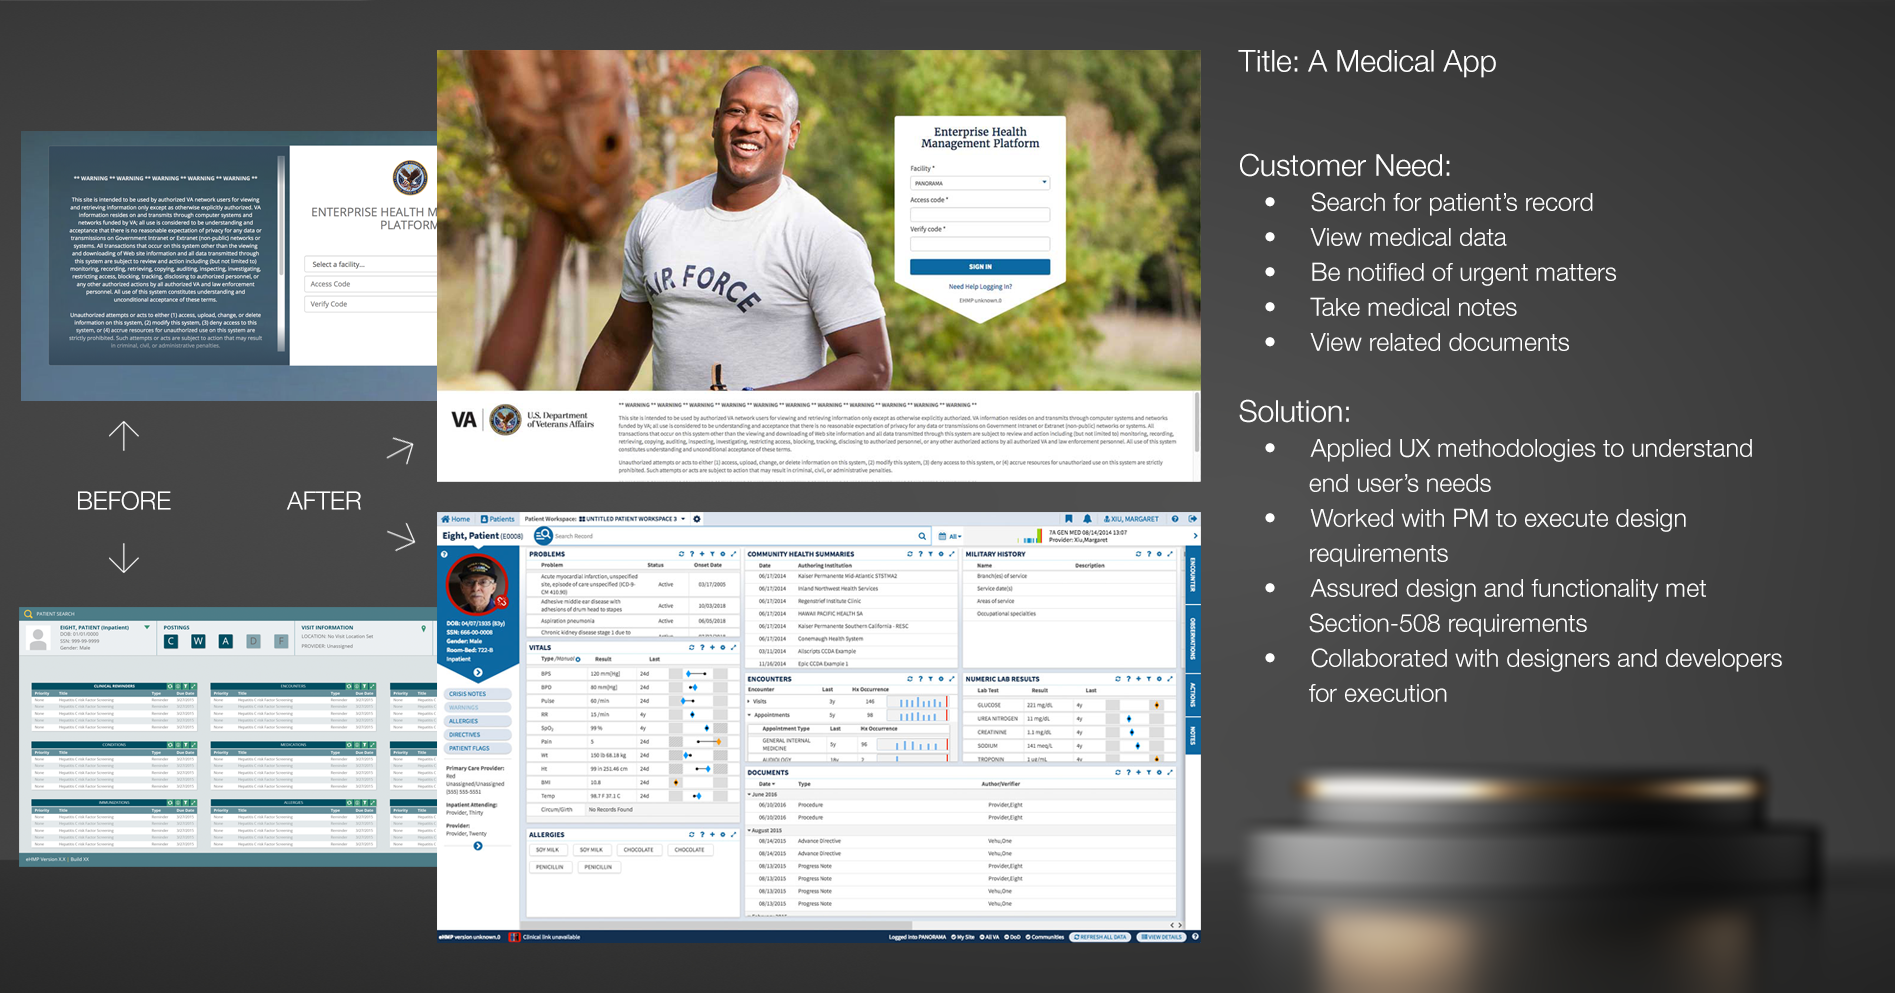Expand the Untitled Patient Workspace 3 dropdown
The image size is (1895, 993).
click(x=632, y=519)
